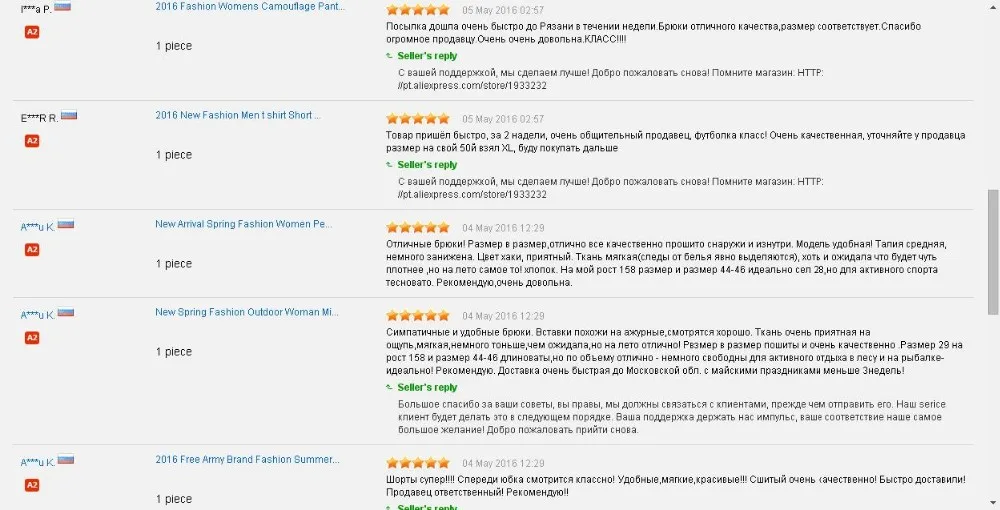Click star rating of the Men t shirt review
This screenshot has height=510, width=1000.
point(418,119)
